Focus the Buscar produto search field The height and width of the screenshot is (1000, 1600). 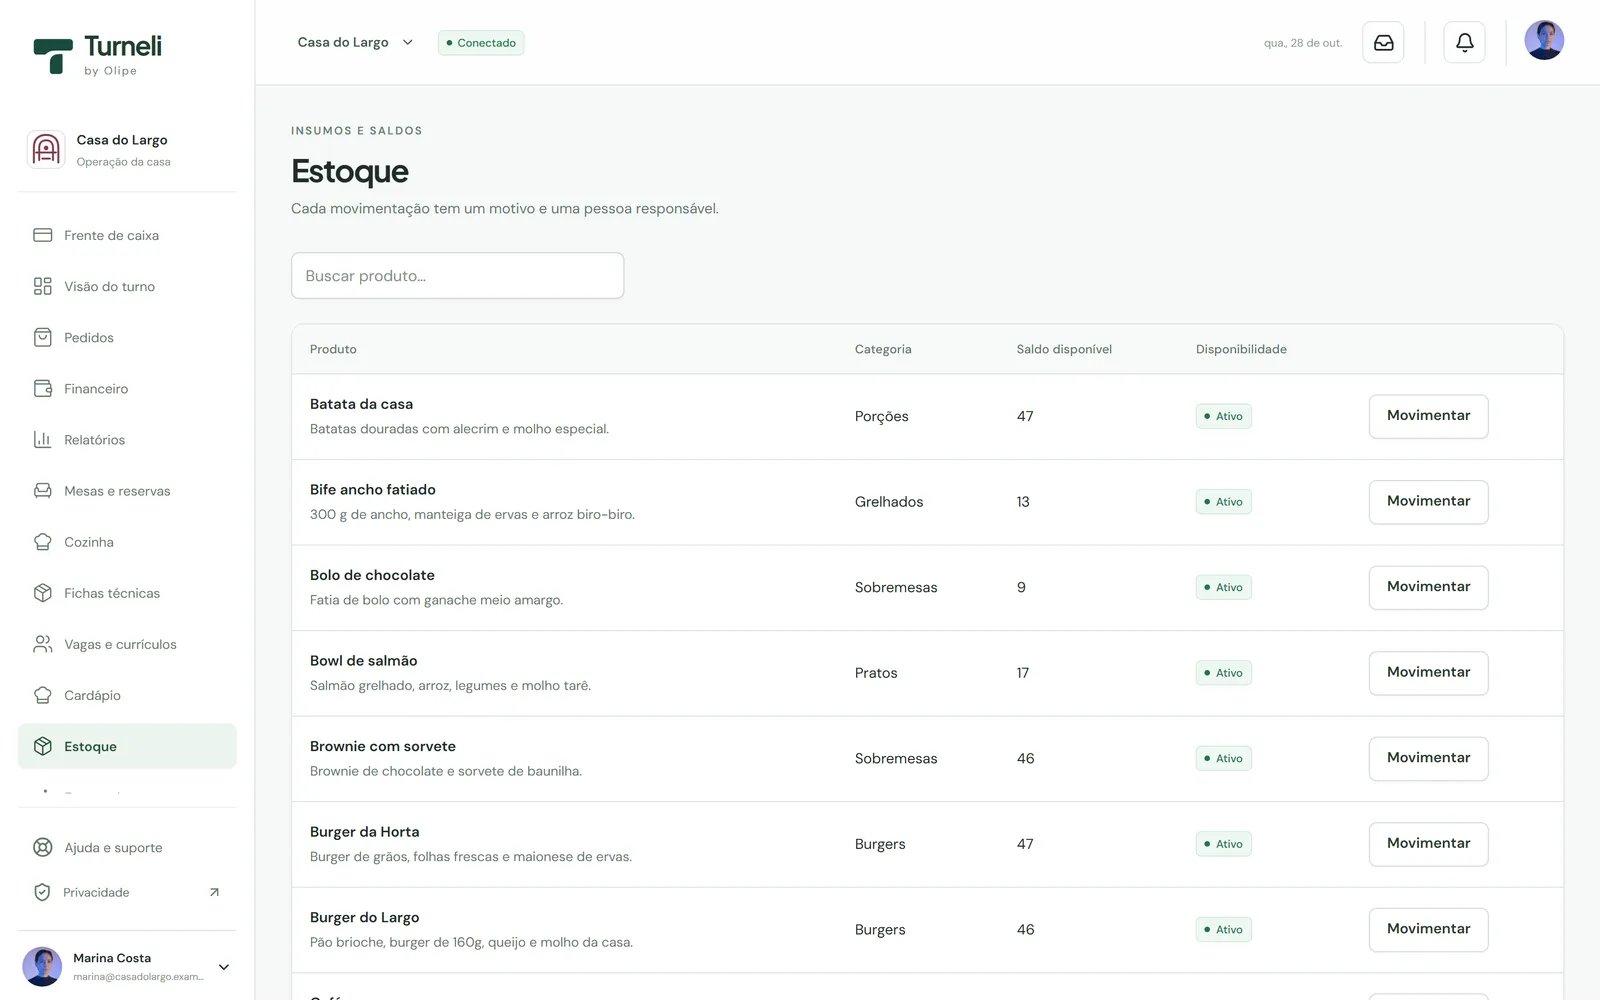[457, 275]
